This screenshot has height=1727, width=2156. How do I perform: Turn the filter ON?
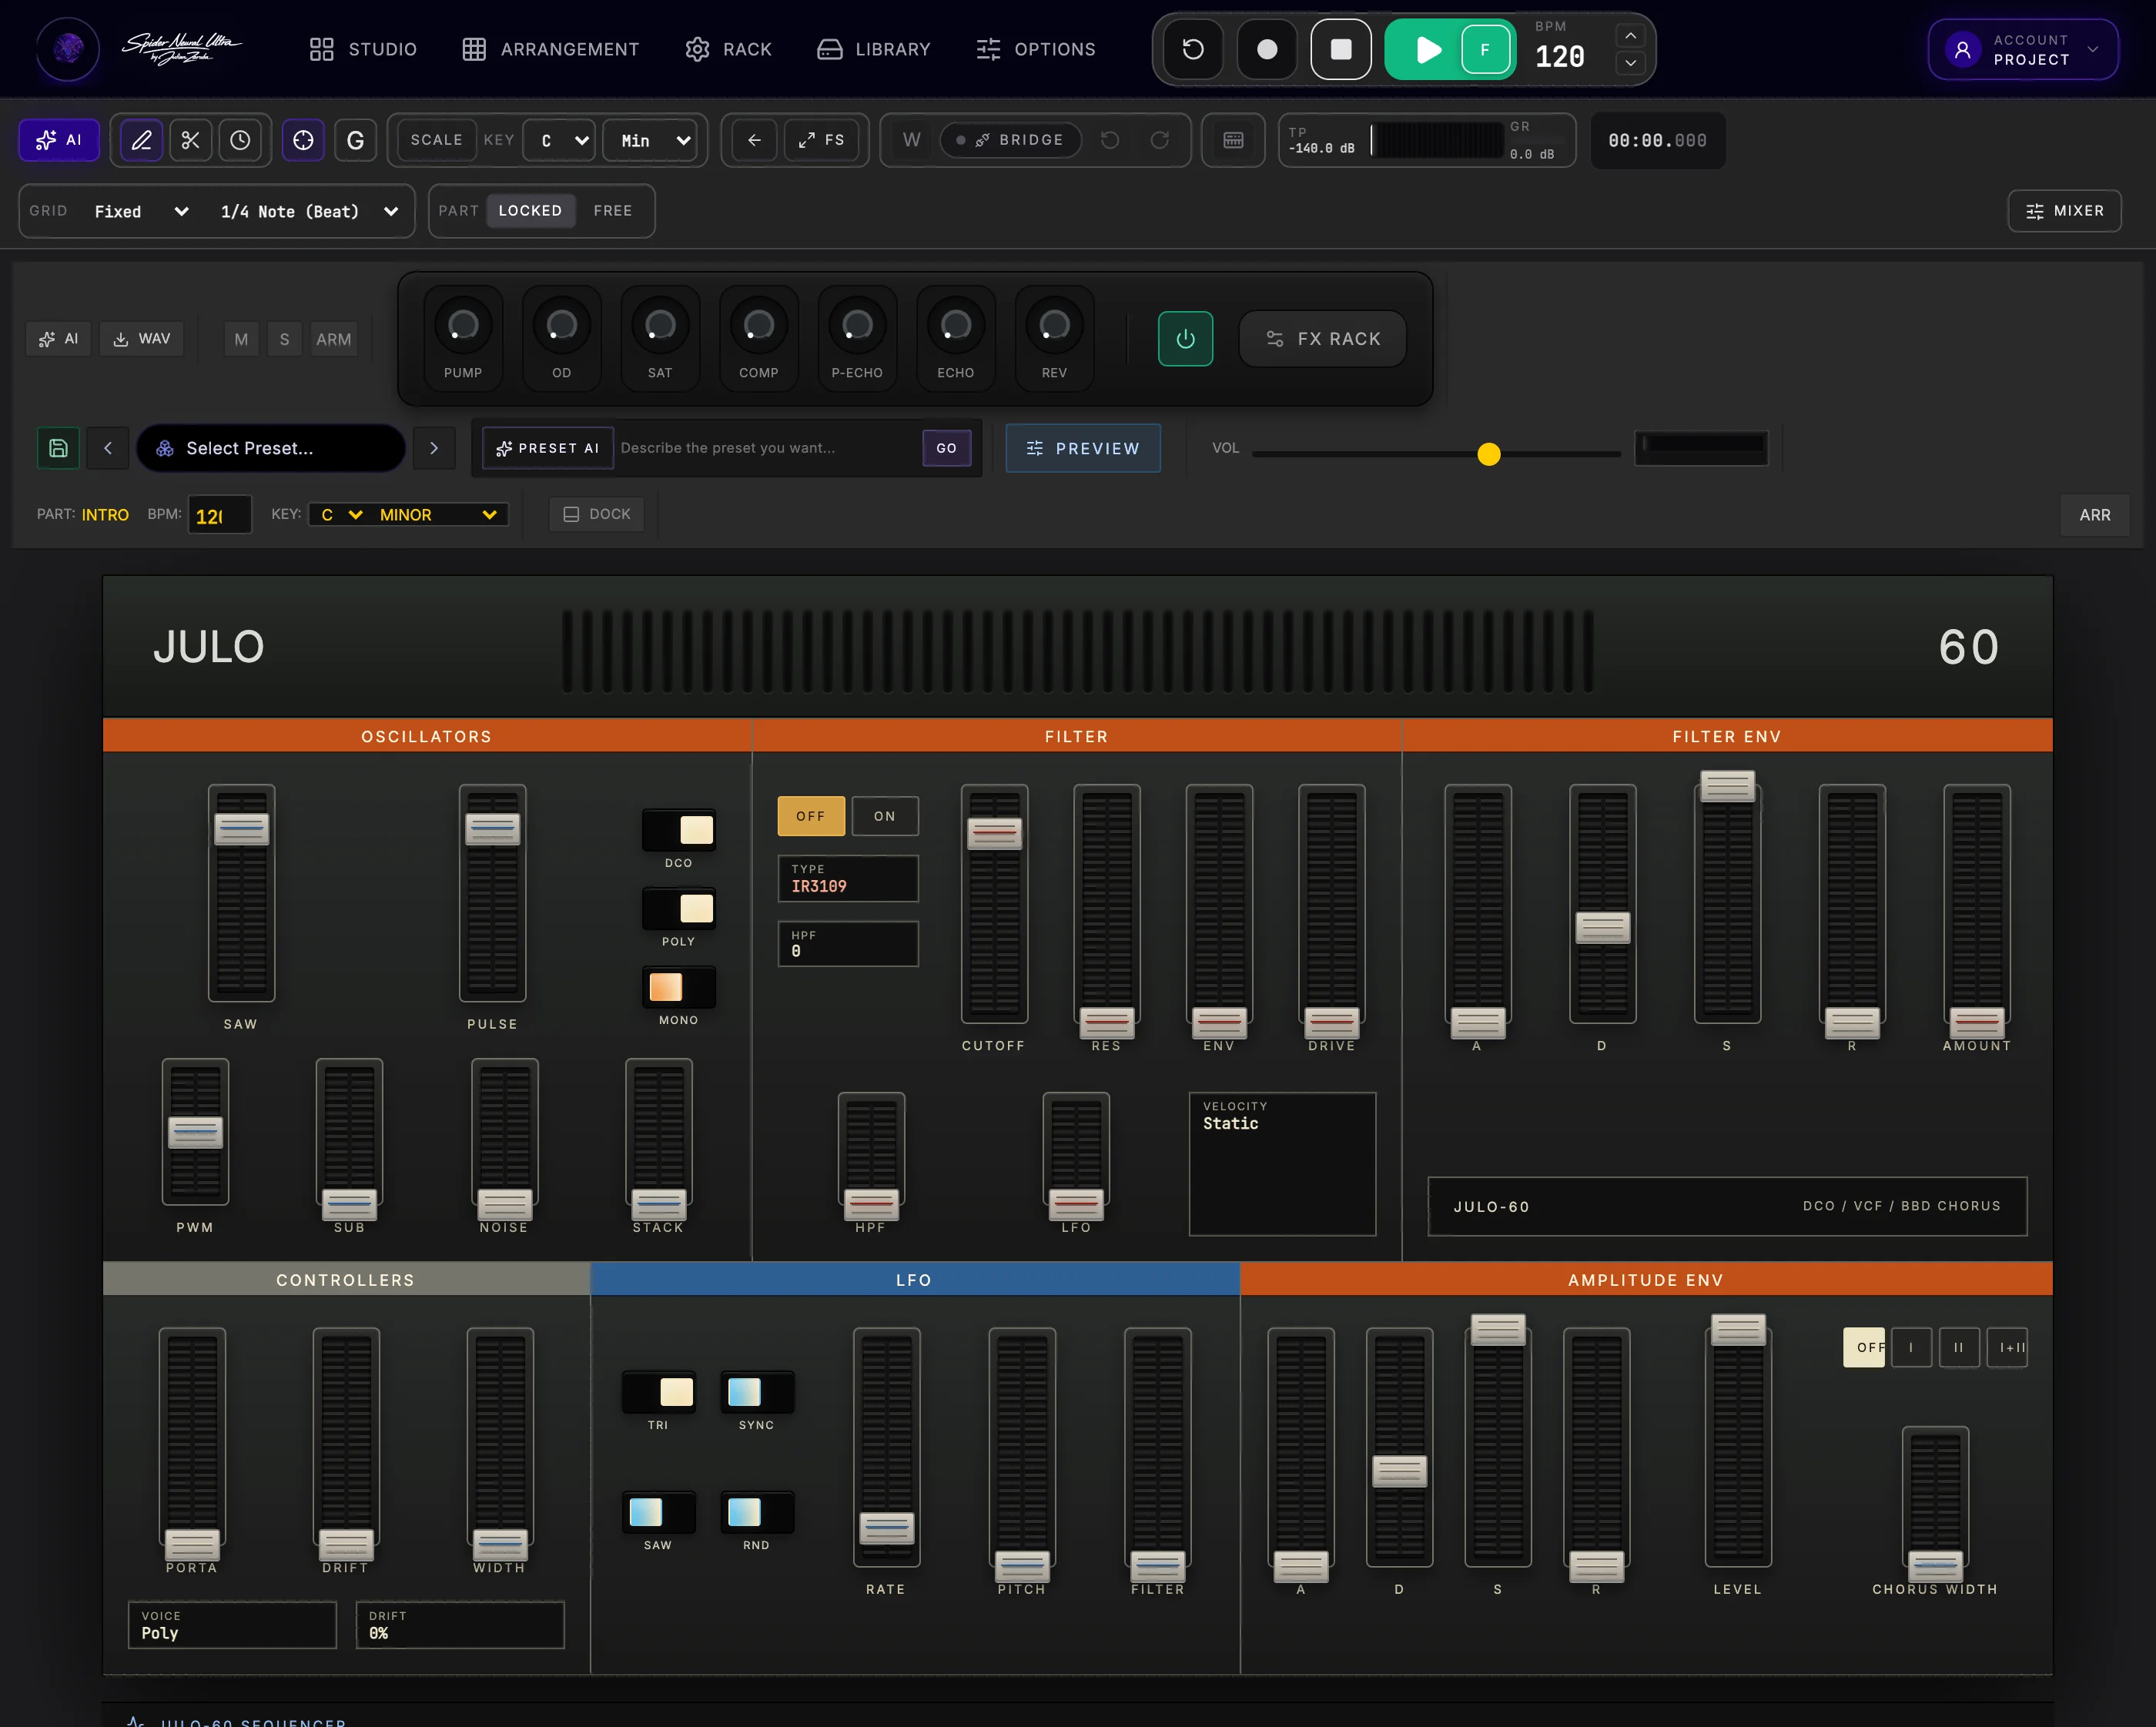tap(885, 816)
